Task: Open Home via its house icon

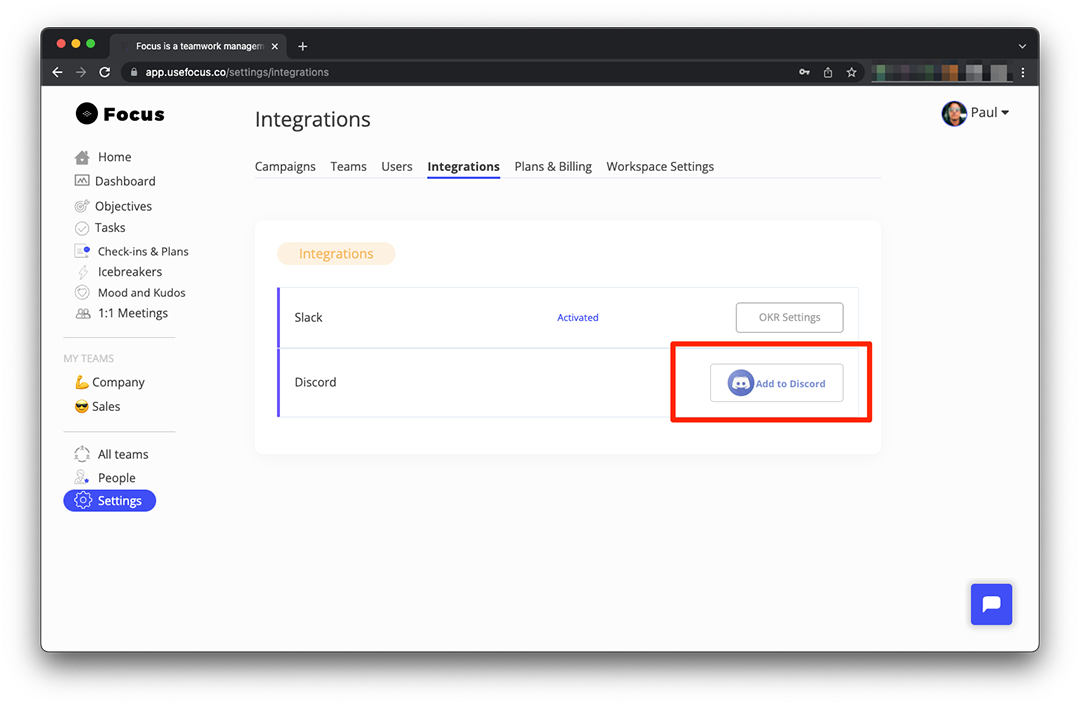Action: [82, 157]
